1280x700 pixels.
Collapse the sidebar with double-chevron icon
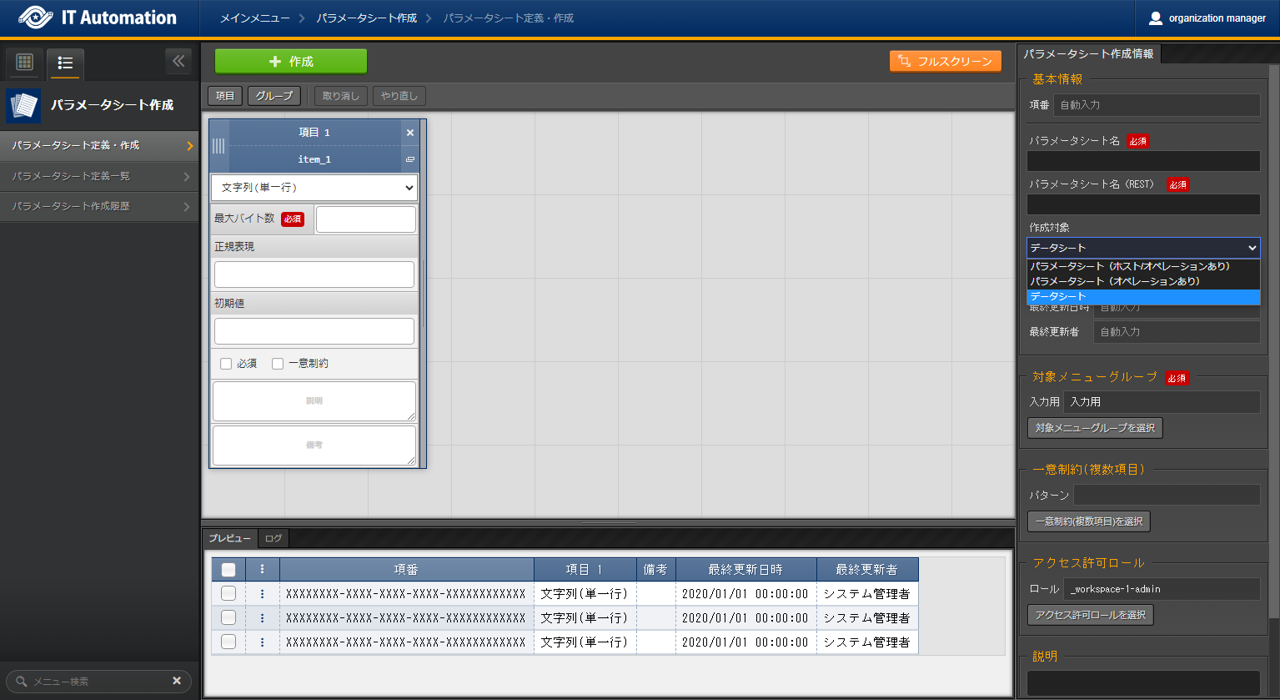178,61
